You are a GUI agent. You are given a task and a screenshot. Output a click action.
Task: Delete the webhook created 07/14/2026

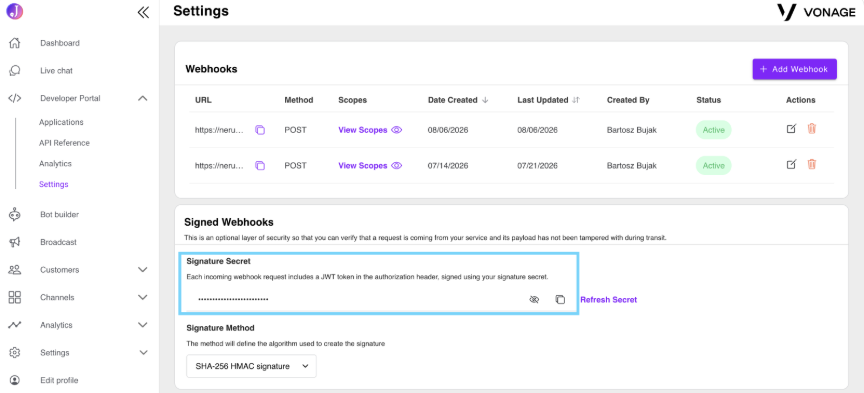tap(812, 164)
